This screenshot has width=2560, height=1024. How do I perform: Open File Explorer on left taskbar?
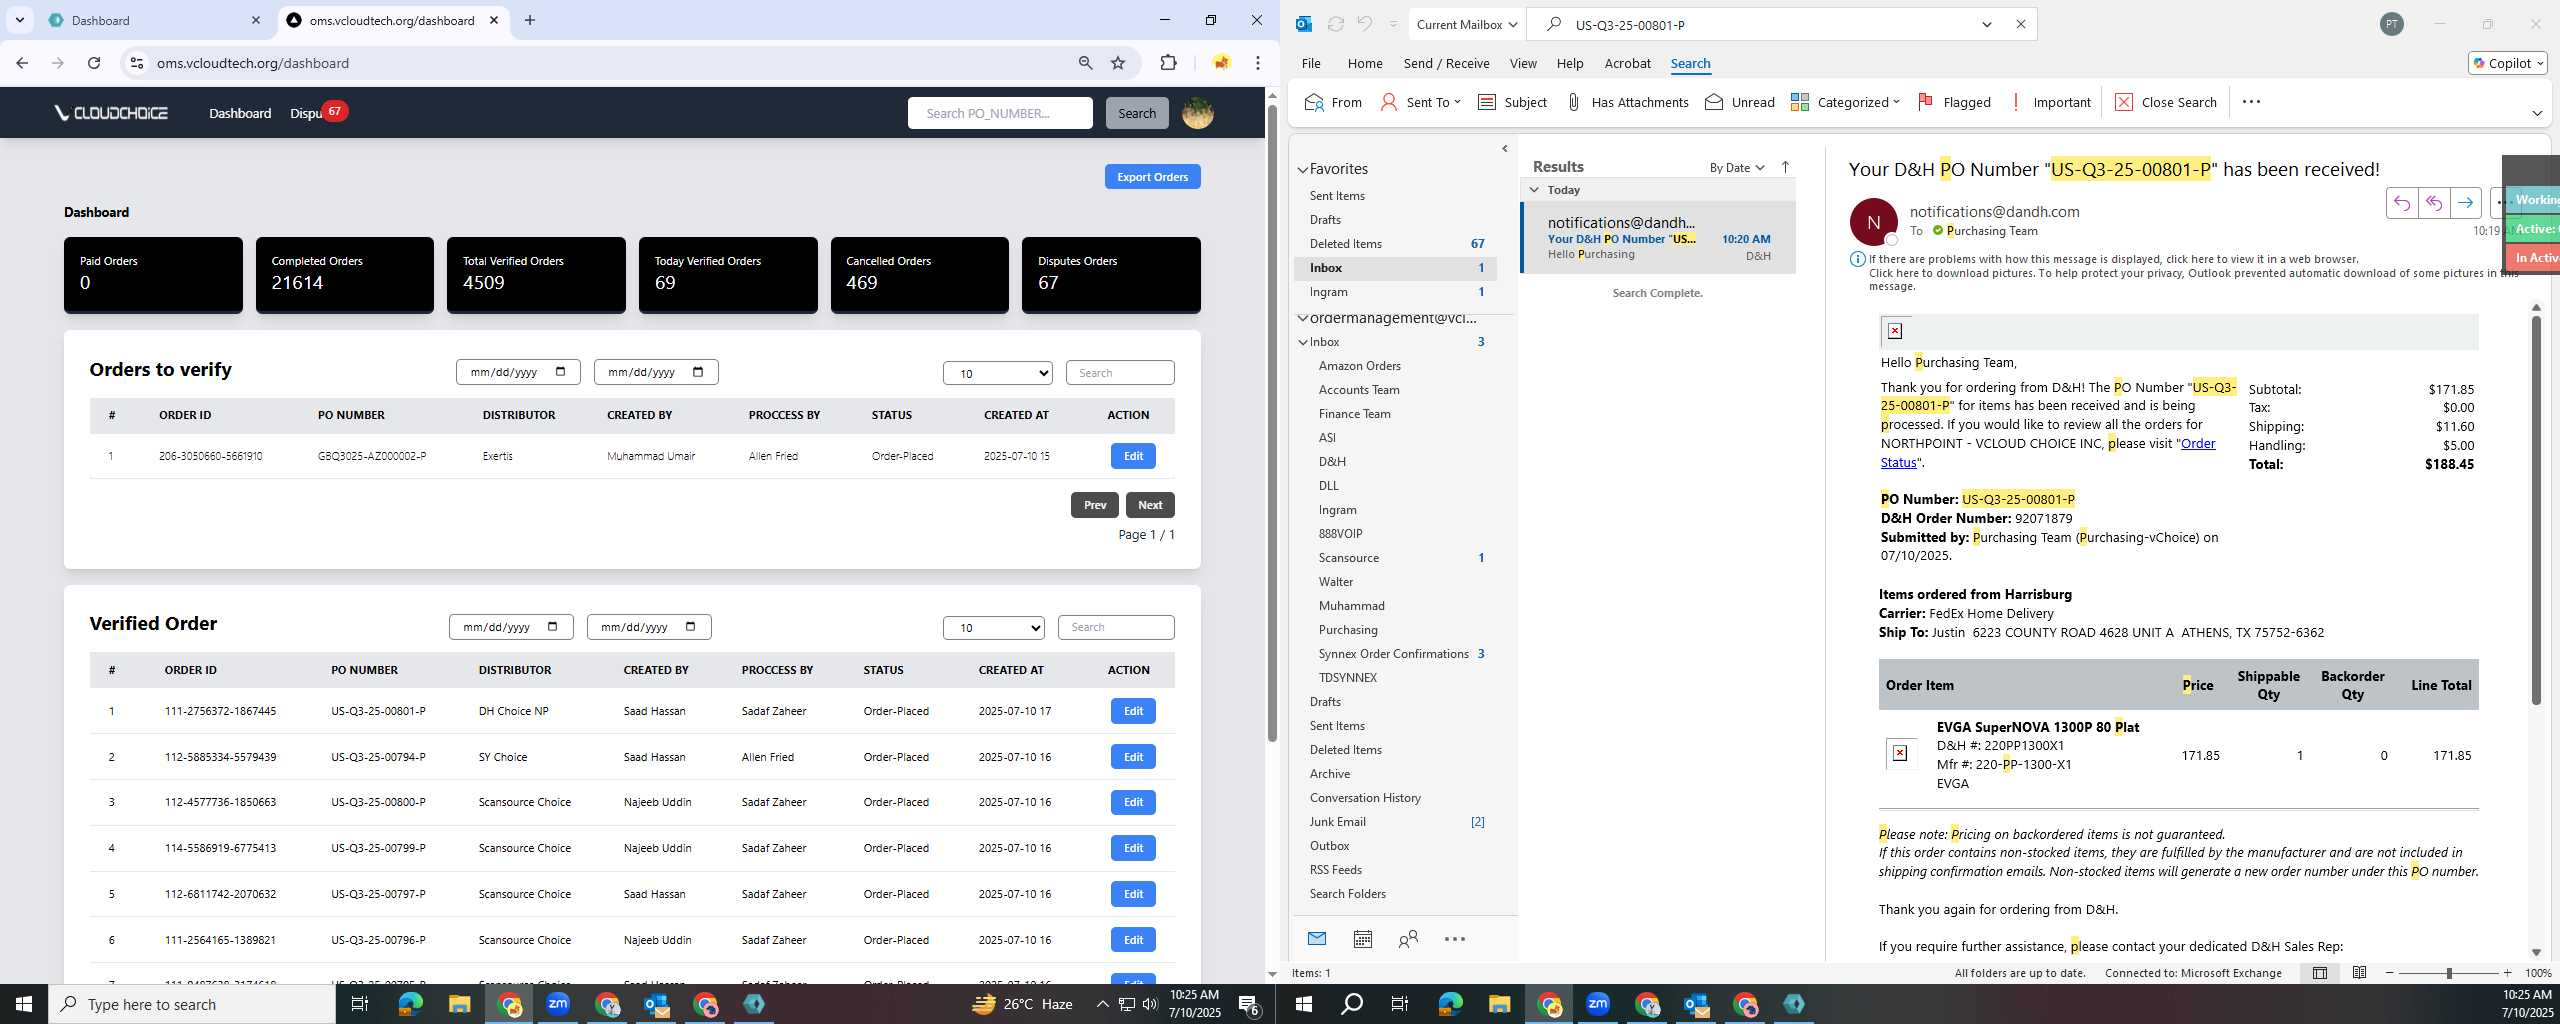(459, 1004)
